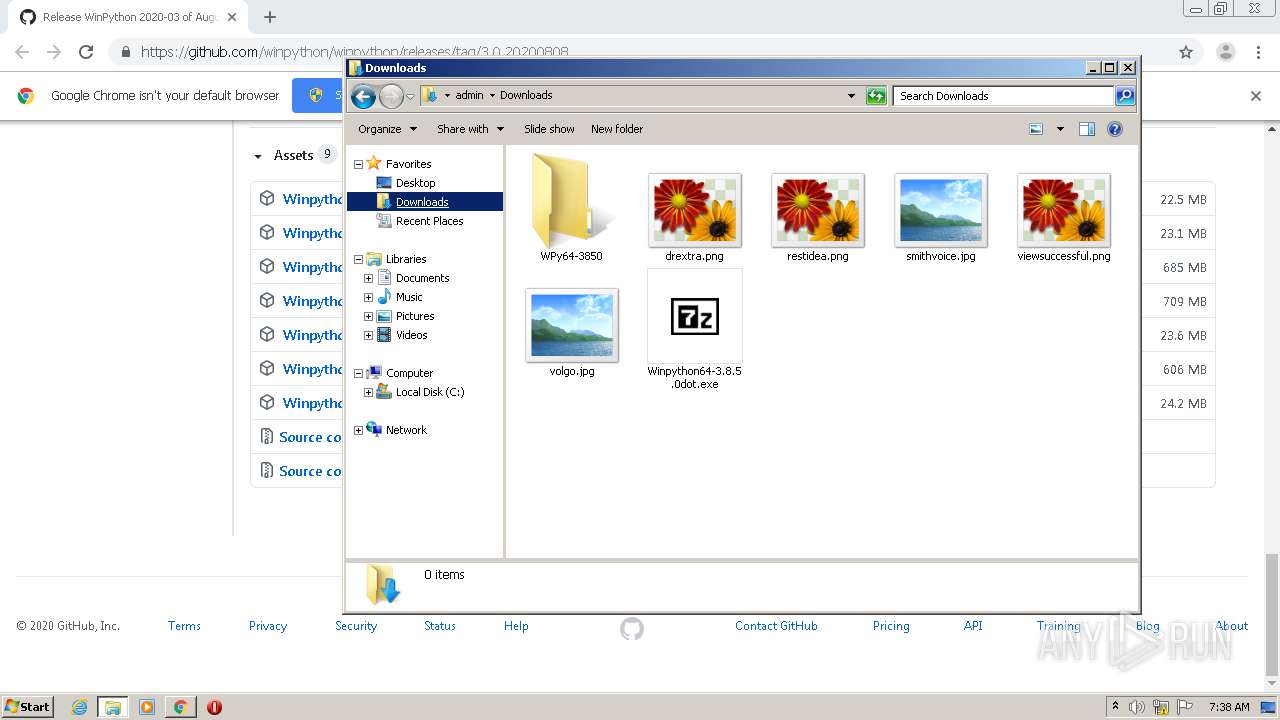Select the volgo.jpg thumbnail
Image resolution: width=1280 pixels, height=720 pixels.
point(571,325)
